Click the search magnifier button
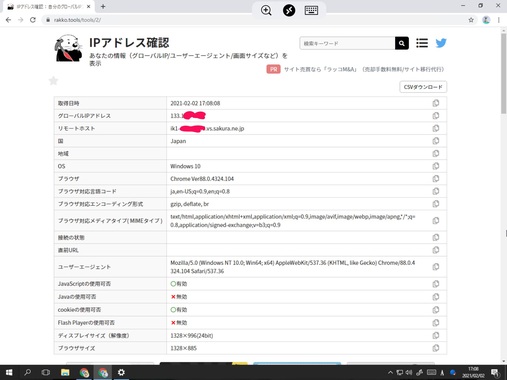 (x=402, y=43)
